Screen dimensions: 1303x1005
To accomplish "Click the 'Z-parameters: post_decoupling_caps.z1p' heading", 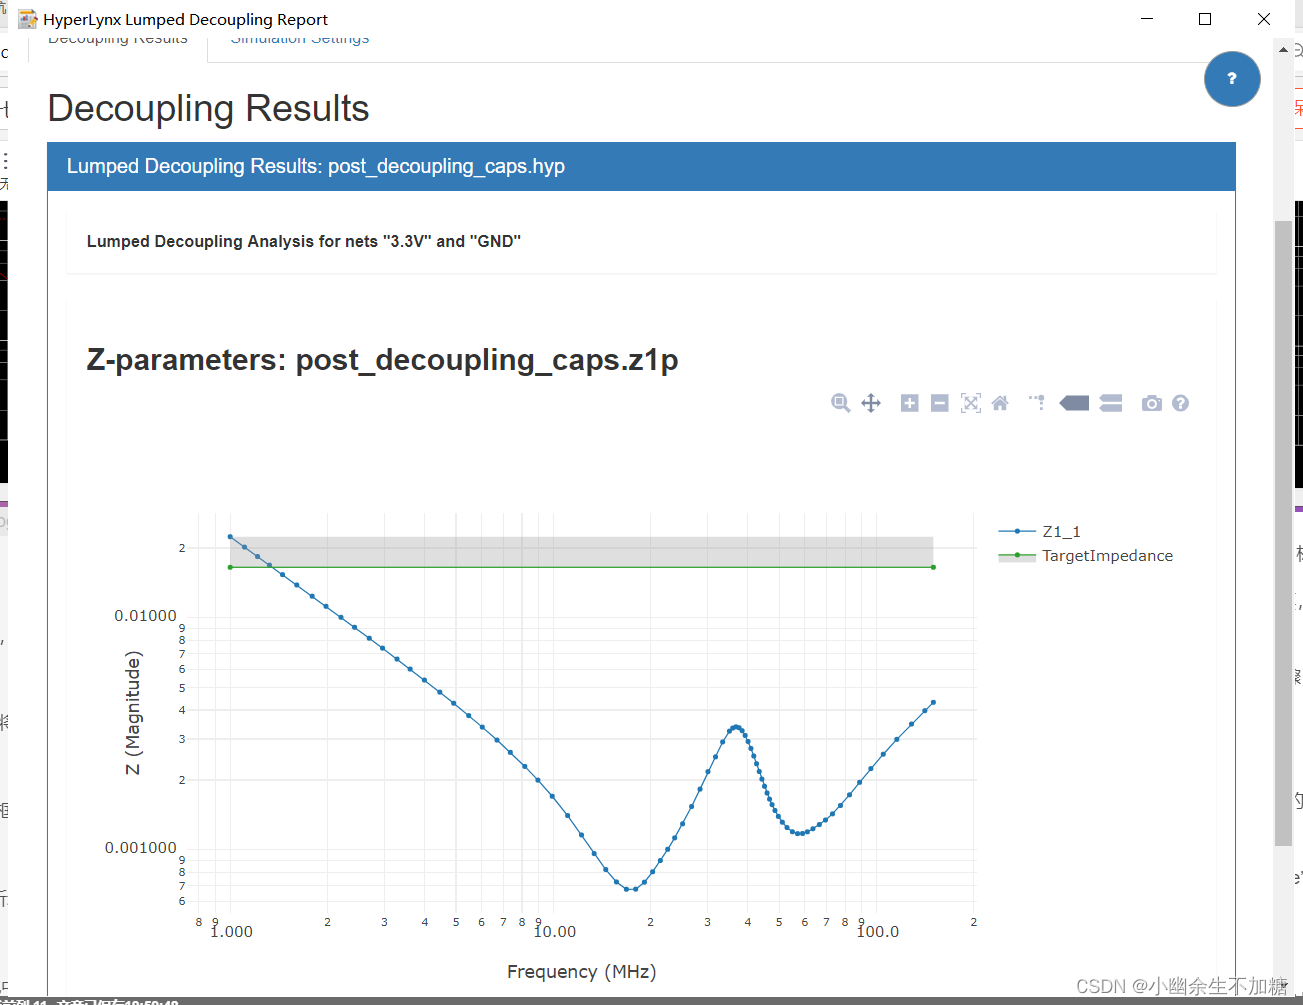I will (x=382, y=359).
